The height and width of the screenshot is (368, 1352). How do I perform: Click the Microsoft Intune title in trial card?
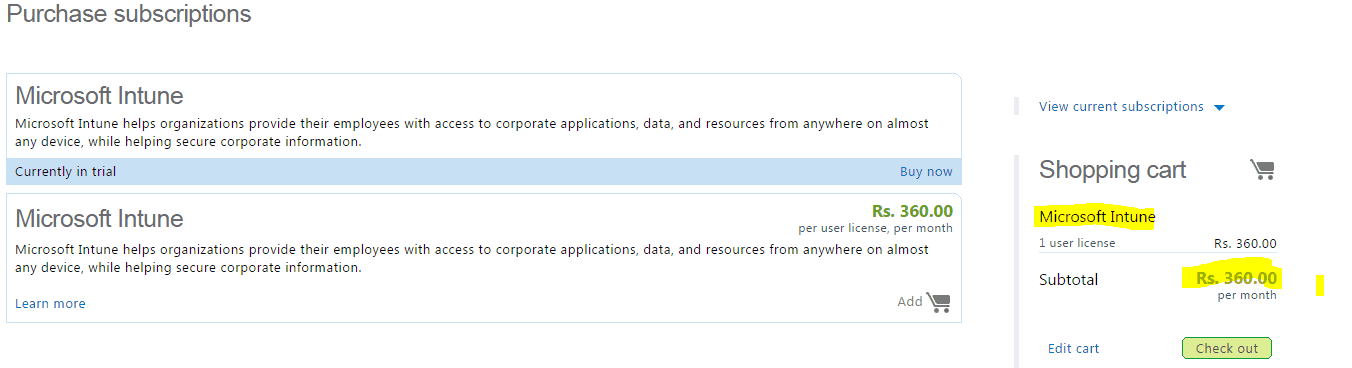(99, 96)
